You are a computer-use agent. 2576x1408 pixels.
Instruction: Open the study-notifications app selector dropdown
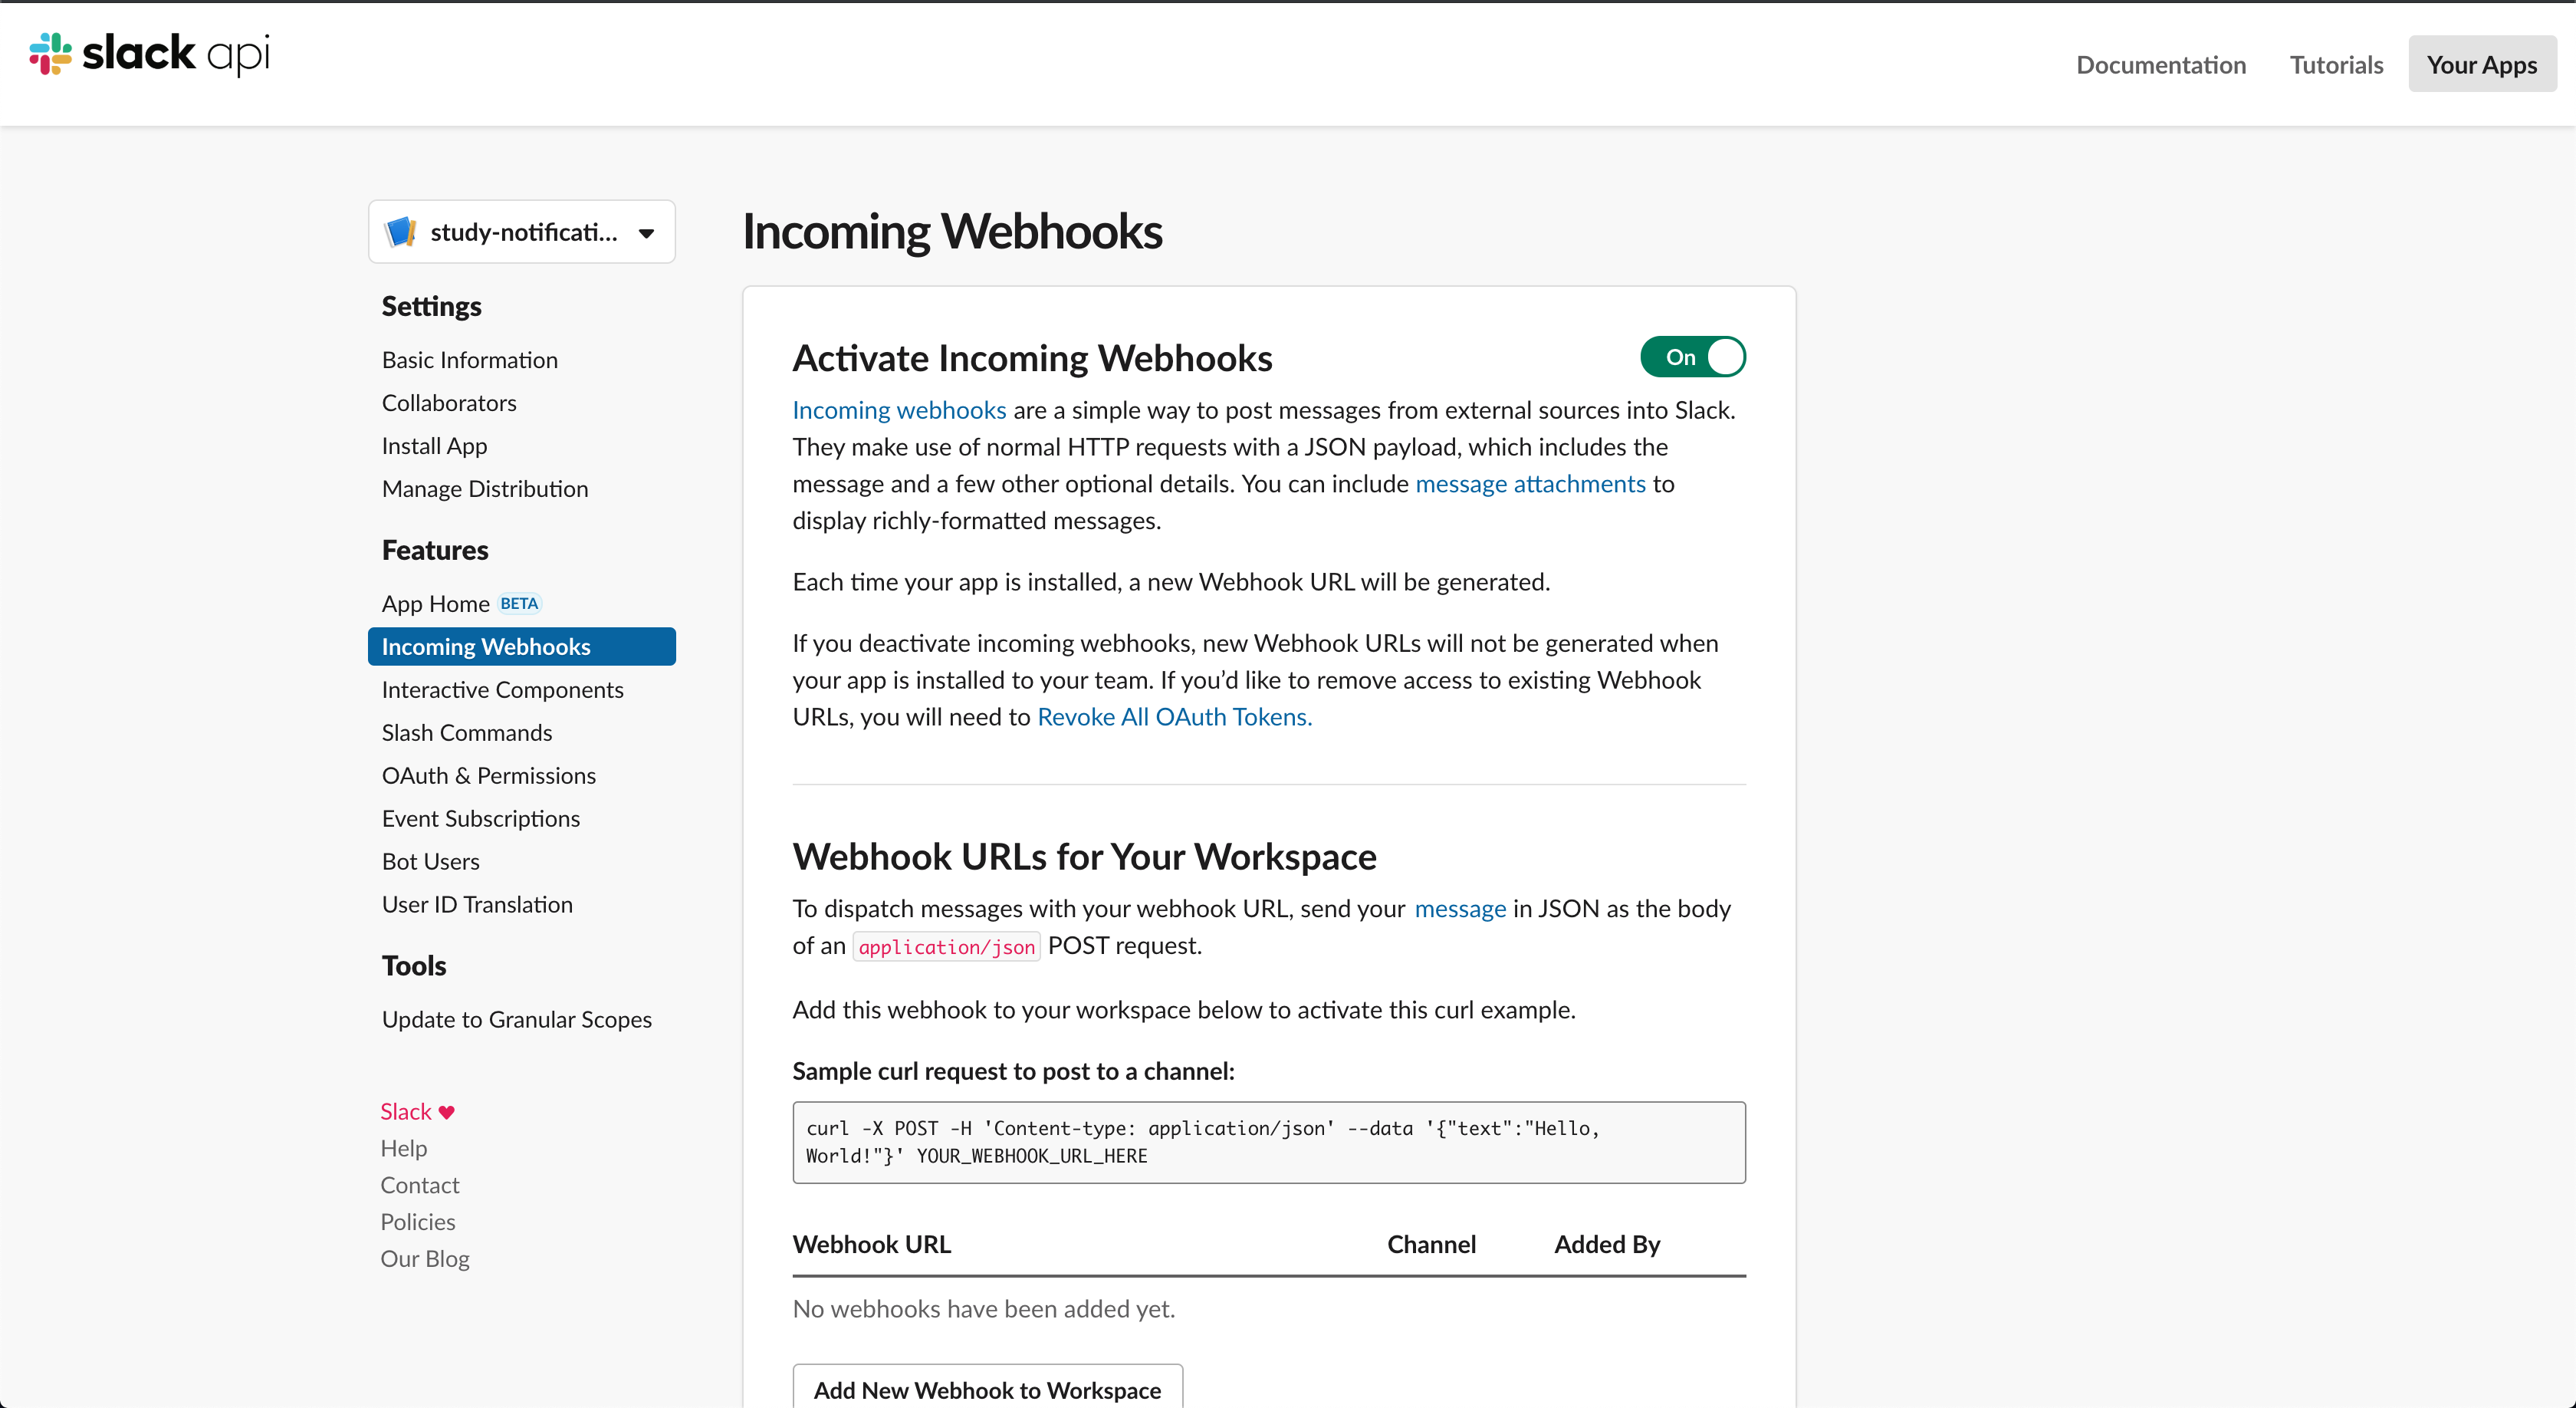522,232
